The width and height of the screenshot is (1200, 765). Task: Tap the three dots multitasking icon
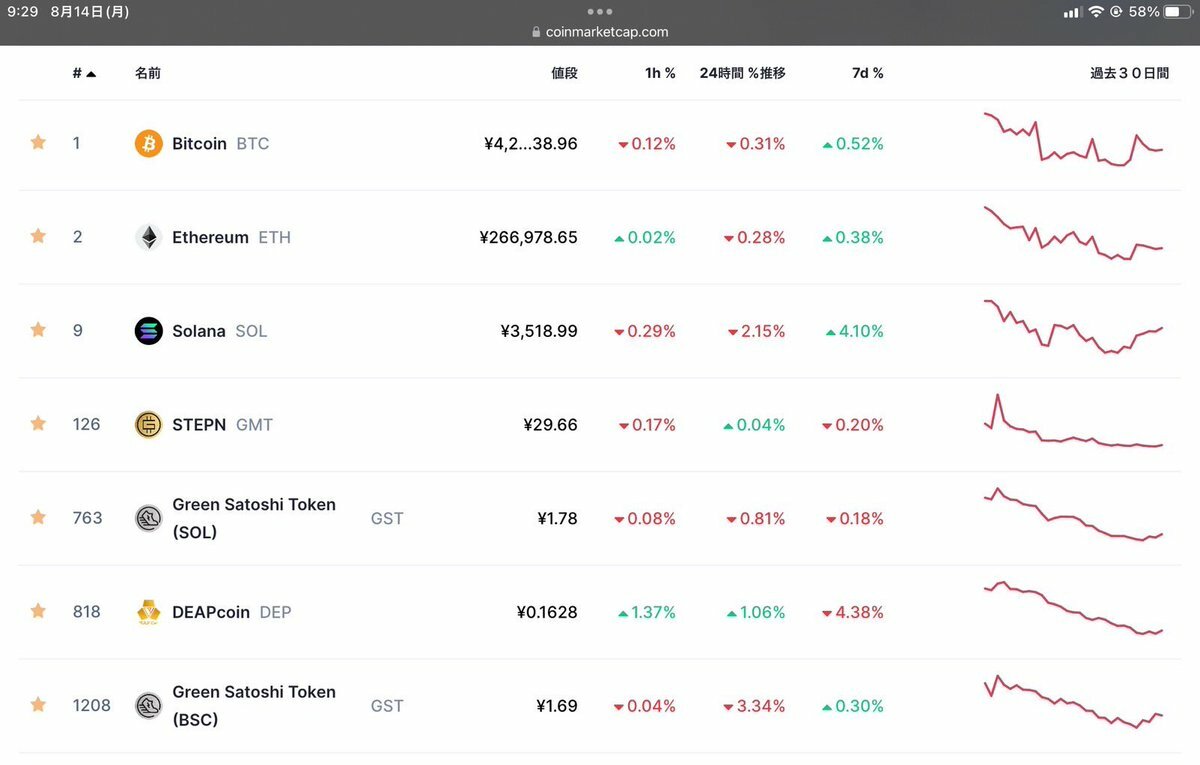pyautogui.click(x=600, y=12)
